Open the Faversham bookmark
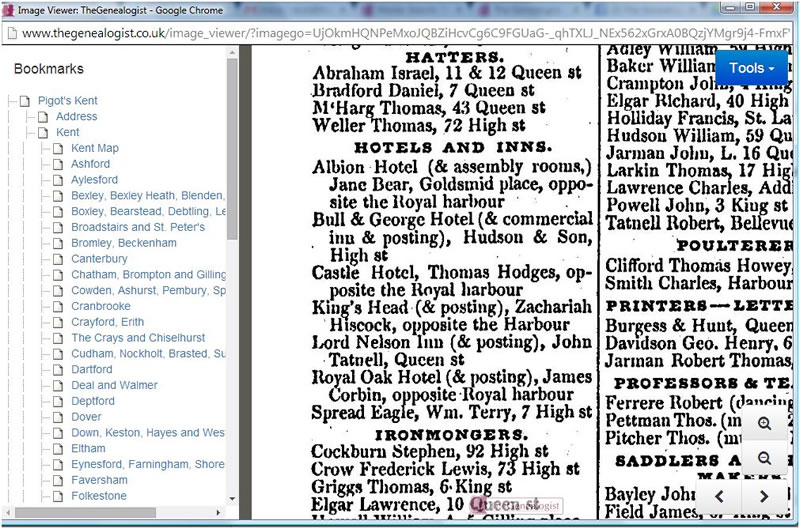800x529 pixels. [99, 480]
